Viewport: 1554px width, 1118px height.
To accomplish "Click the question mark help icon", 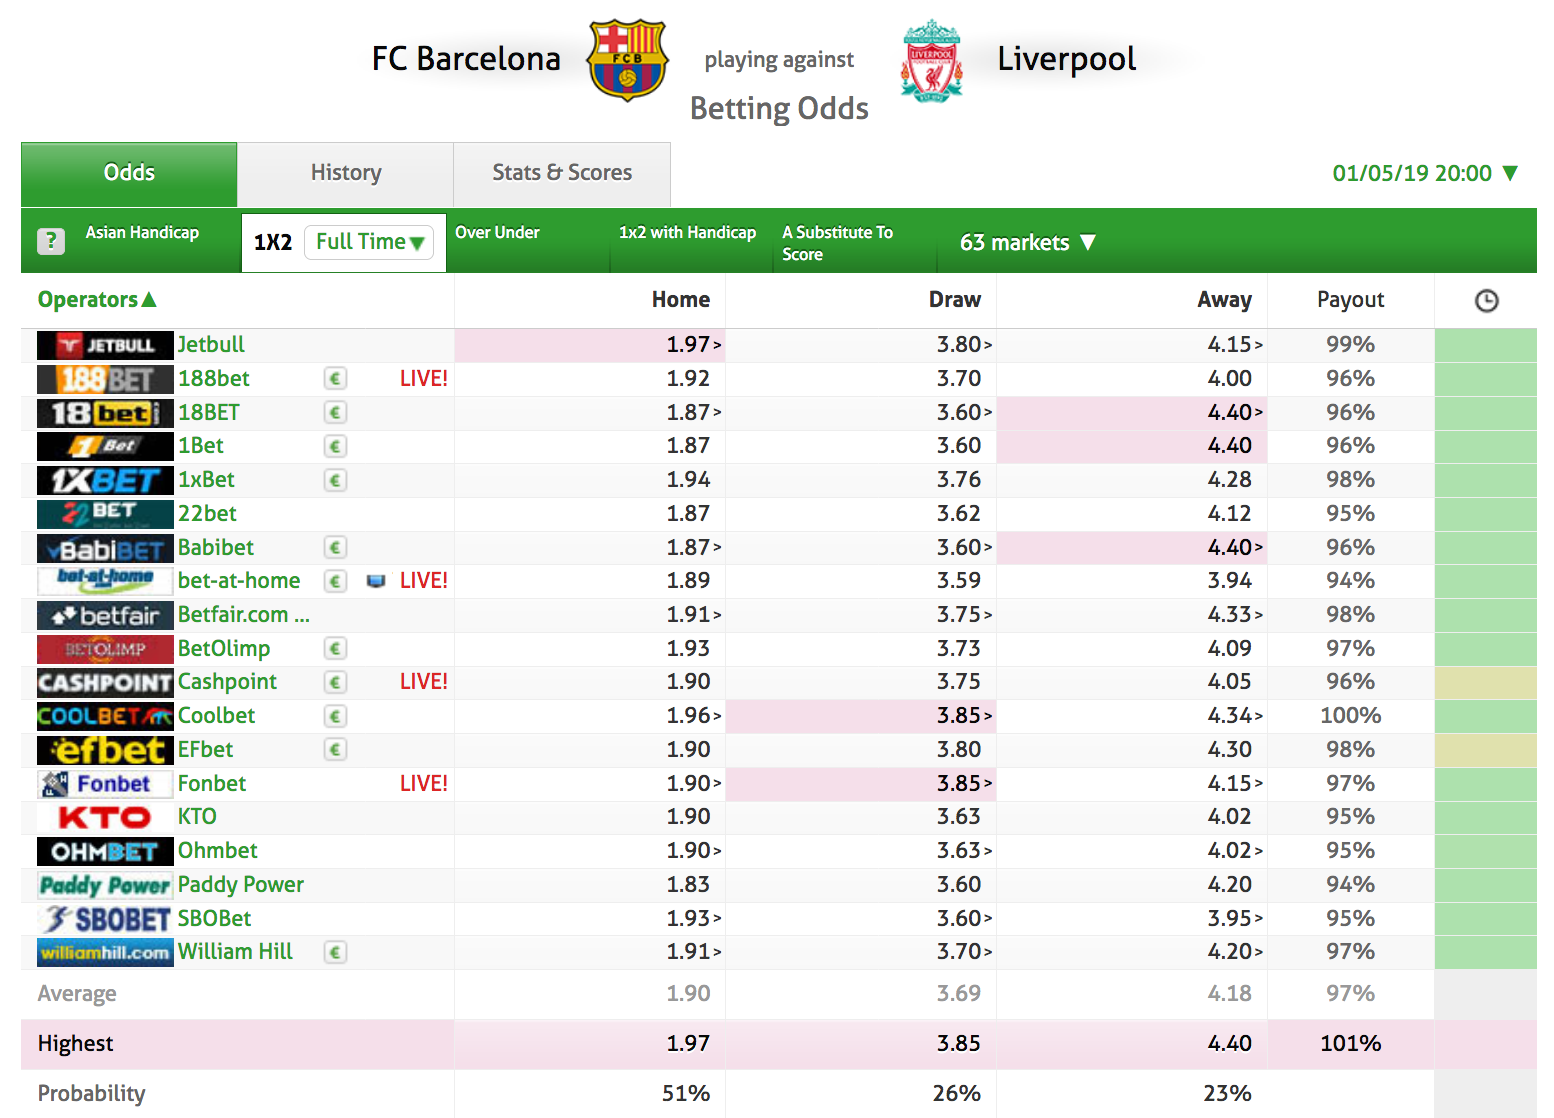I will click(51, 241).
